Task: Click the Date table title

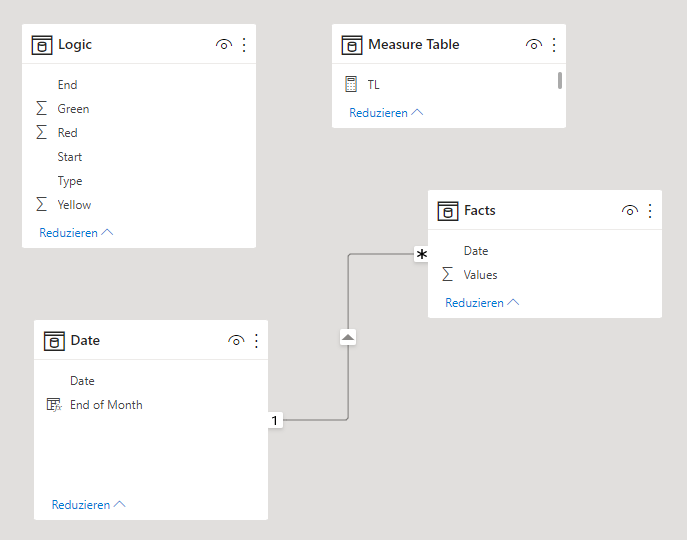Action: point(85,340)
